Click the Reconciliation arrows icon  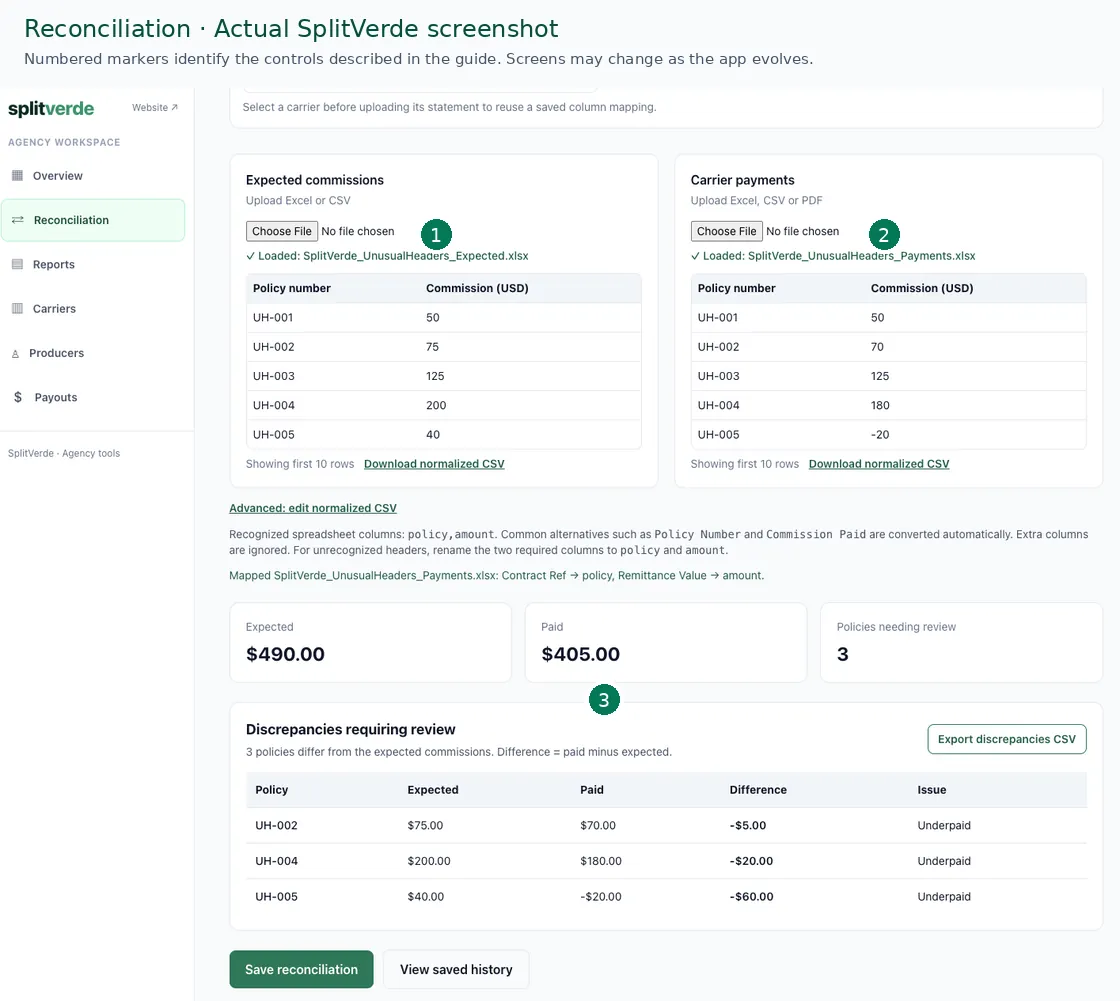(x=18, y=220)
